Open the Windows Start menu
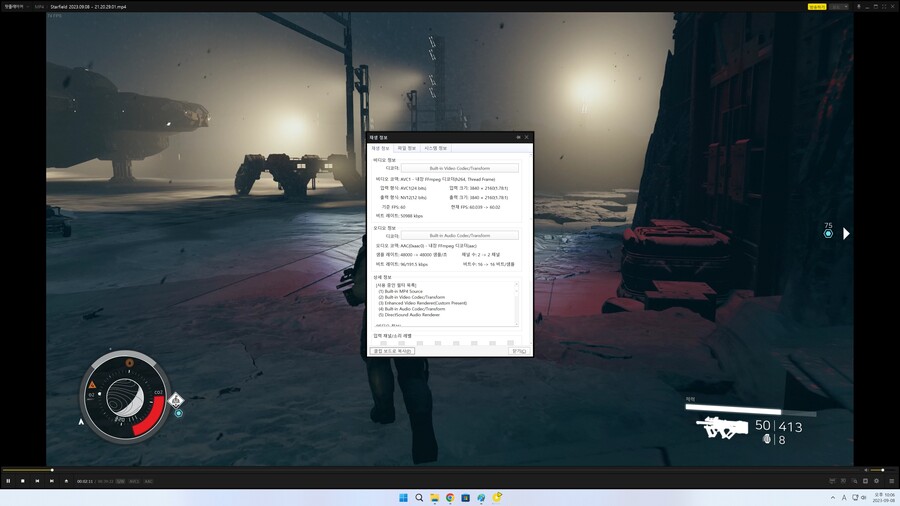Image resolution: width=900 pixels, height=506 pixels. point(404,497)
